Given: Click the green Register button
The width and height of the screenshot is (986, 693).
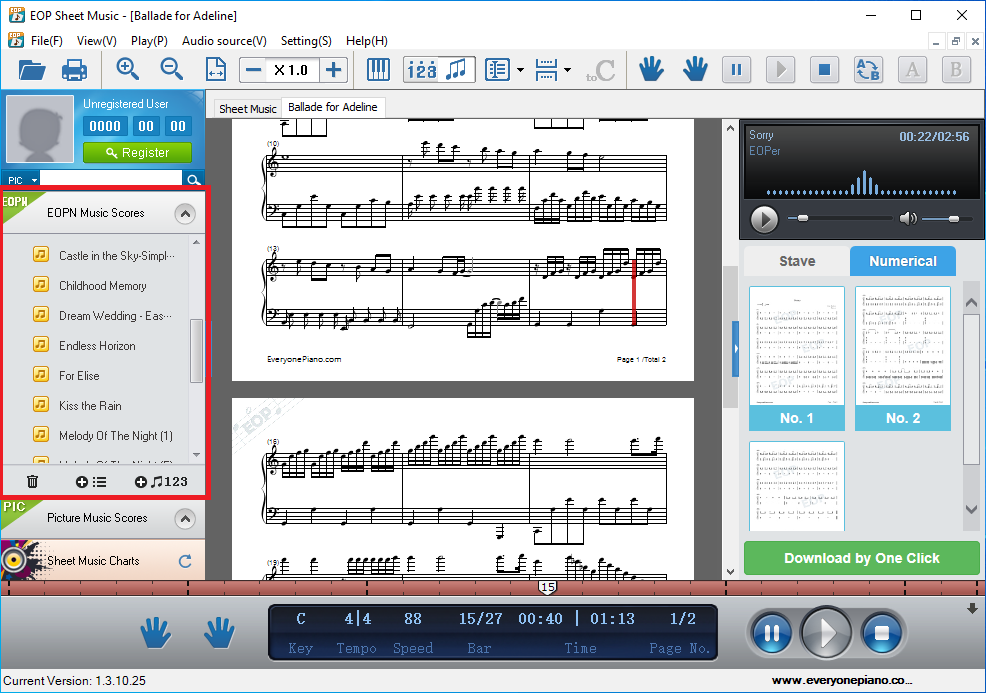Looking at the screenshot, I should [x=138, y=153].
